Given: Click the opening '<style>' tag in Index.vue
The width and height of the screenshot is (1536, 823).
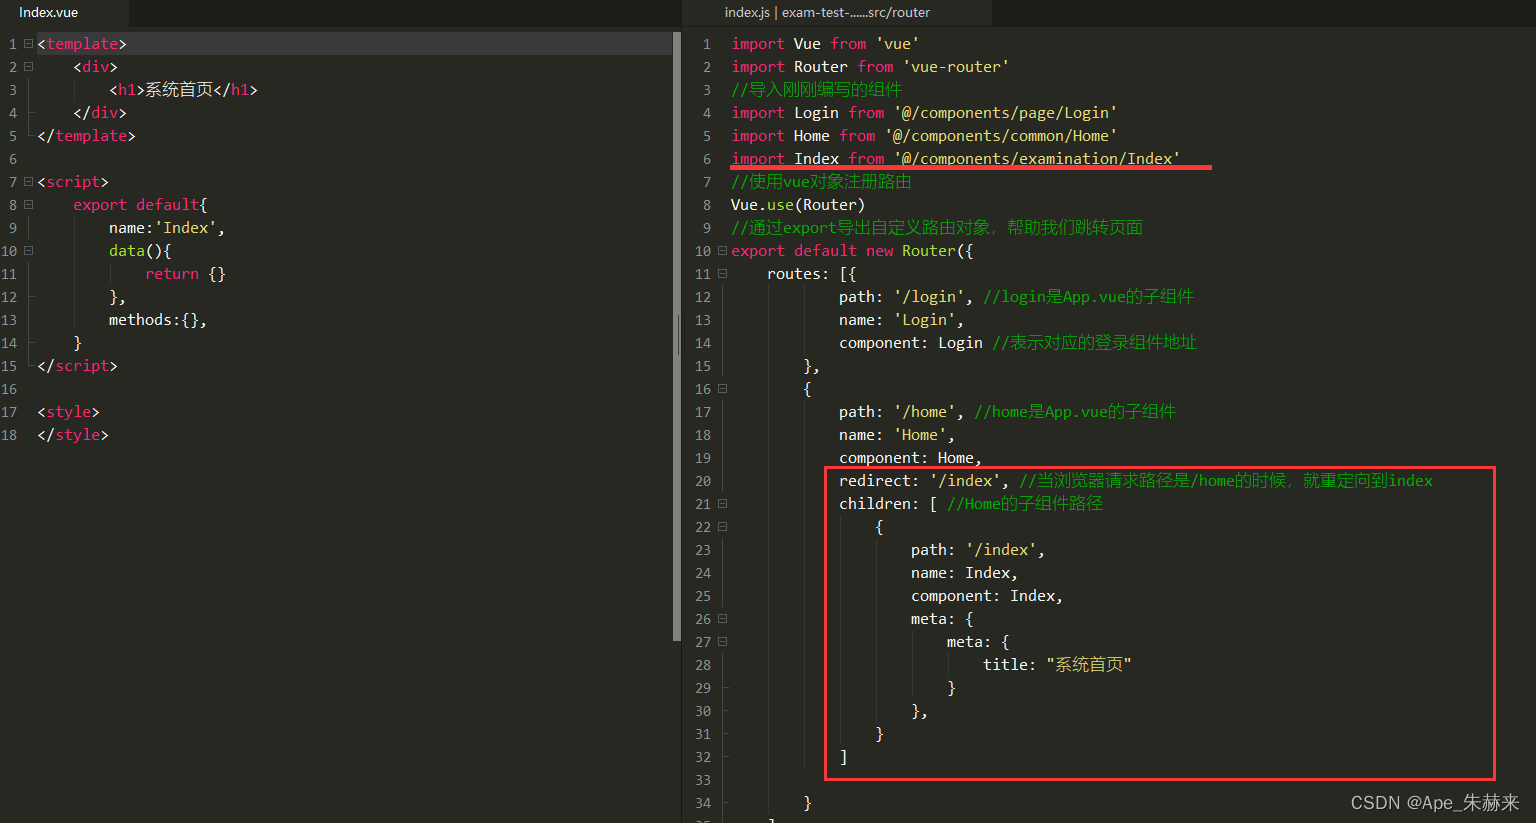Looking at the screenshot, I should point(68,412).
